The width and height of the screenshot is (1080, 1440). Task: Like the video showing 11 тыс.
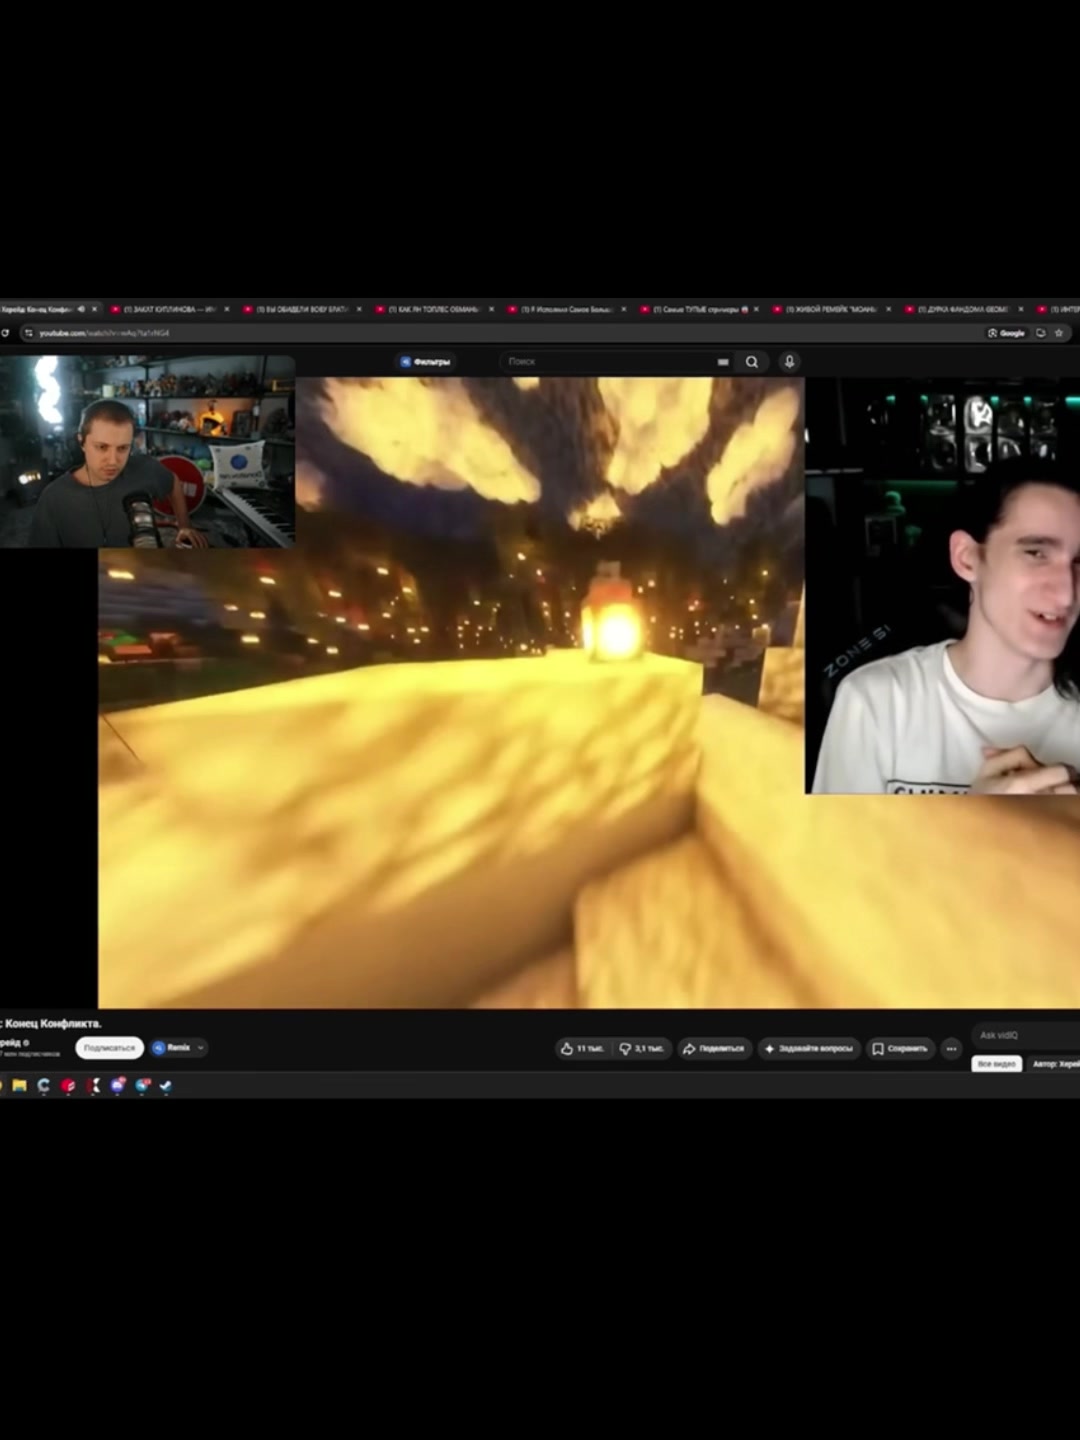582,1048
